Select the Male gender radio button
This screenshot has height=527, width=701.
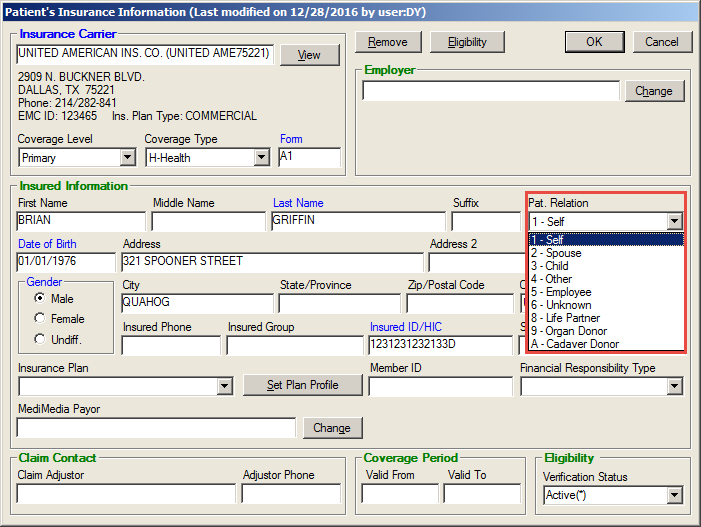tap(40, 298)
